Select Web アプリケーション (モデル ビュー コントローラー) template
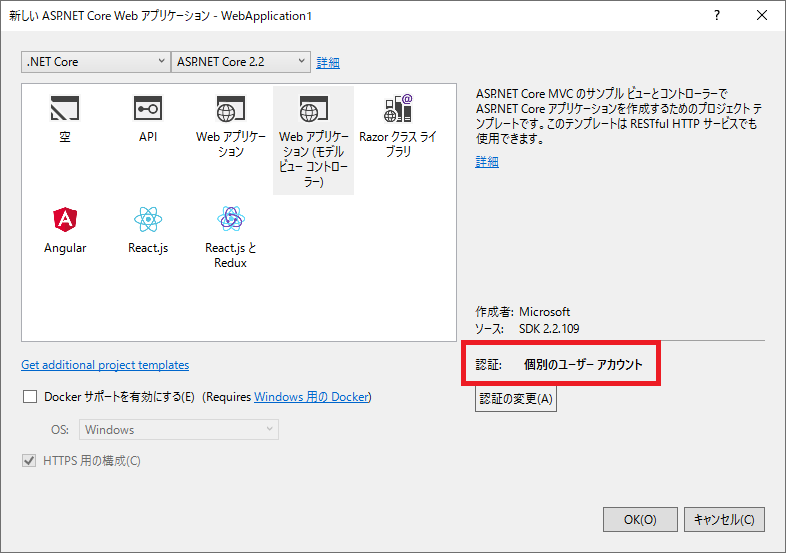786x553 pixels. pyautogui.click(x=313, y=140)
